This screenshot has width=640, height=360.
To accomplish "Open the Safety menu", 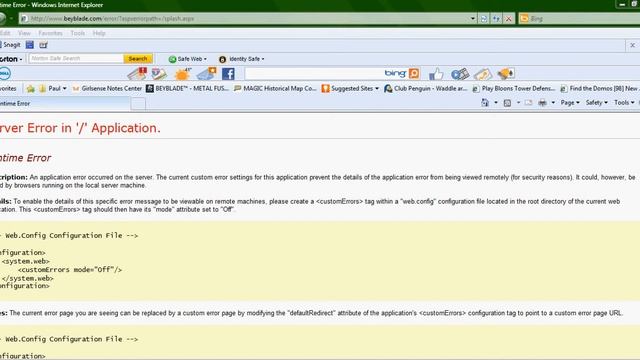I will (x=596, y=102).
